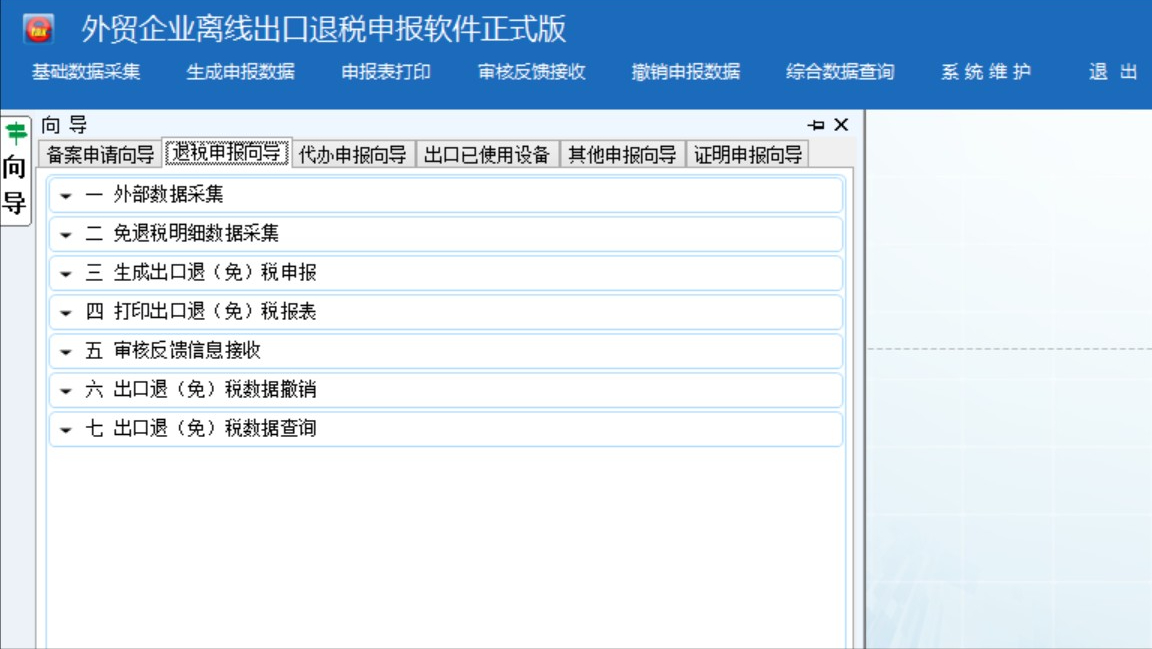Open the 基础数据采集 menu
The height and width of the screenshot is (649, 1152).
86,71
